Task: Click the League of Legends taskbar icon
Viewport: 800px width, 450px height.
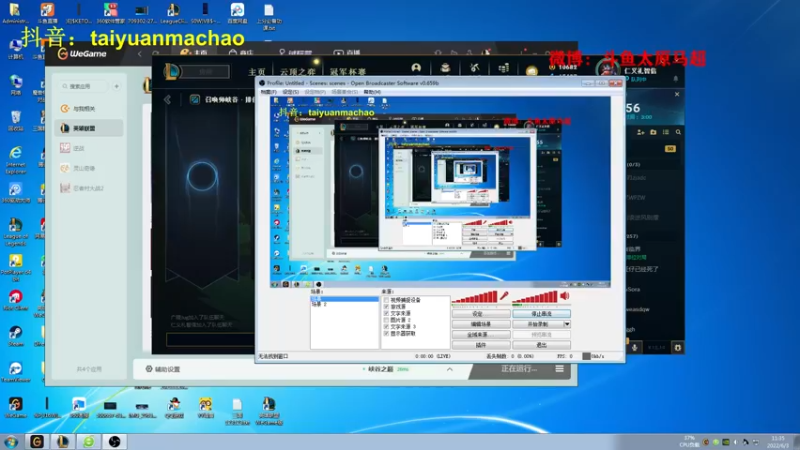Action: [63, 441]
